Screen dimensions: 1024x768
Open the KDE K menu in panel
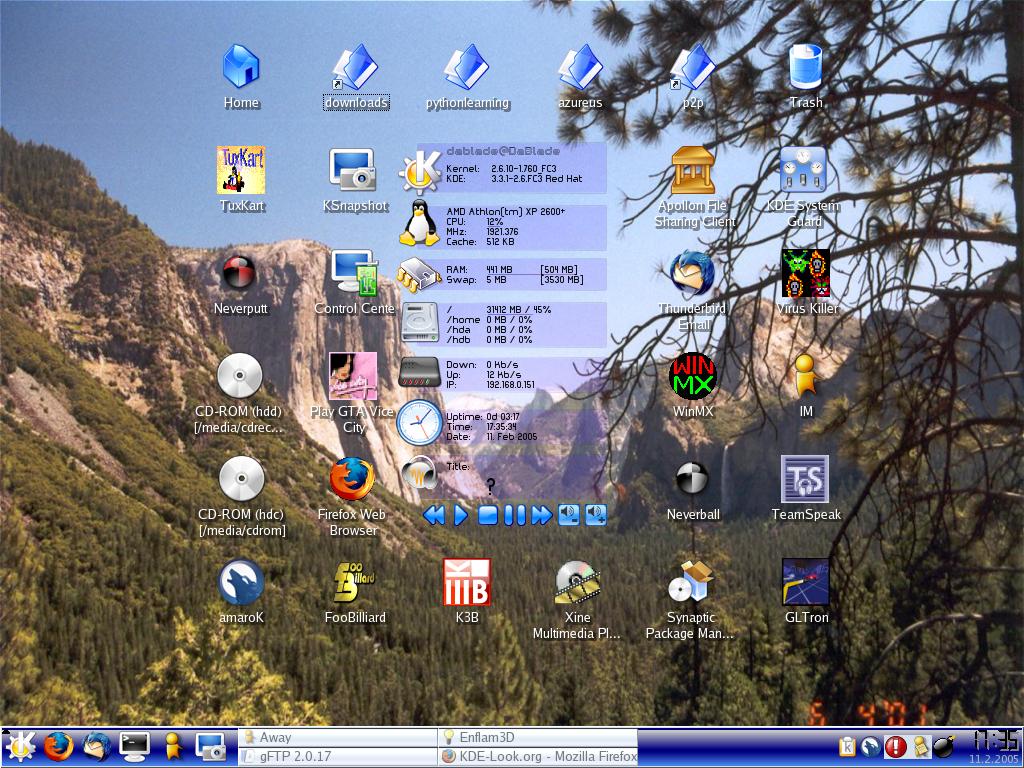[x=20, y=746]
